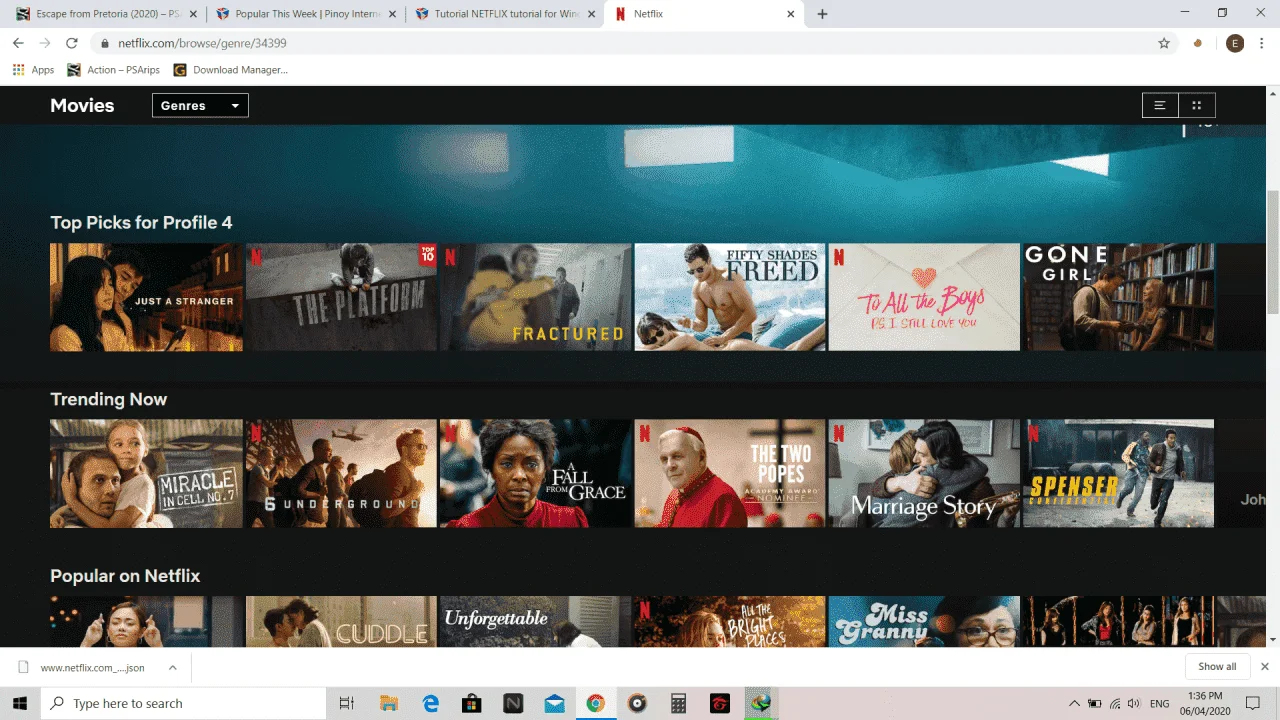The image size is (1280, 720).
Task: Switch to Popular This Week tab
Action: 305,14
